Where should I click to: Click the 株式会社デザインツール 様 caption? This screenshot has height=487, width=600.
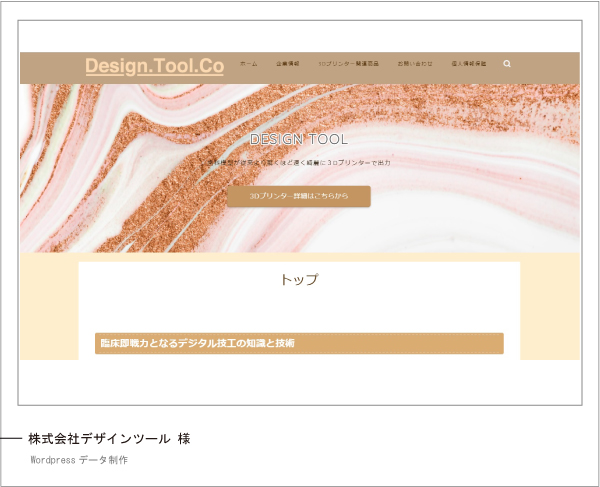tap(108, 439)
